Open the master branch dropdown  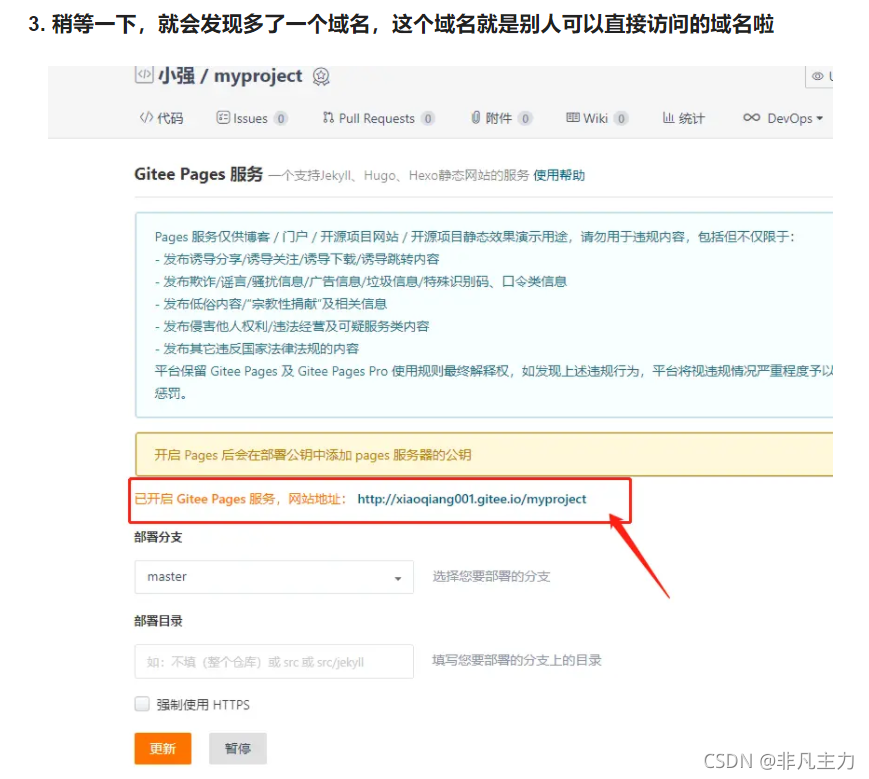274,577
